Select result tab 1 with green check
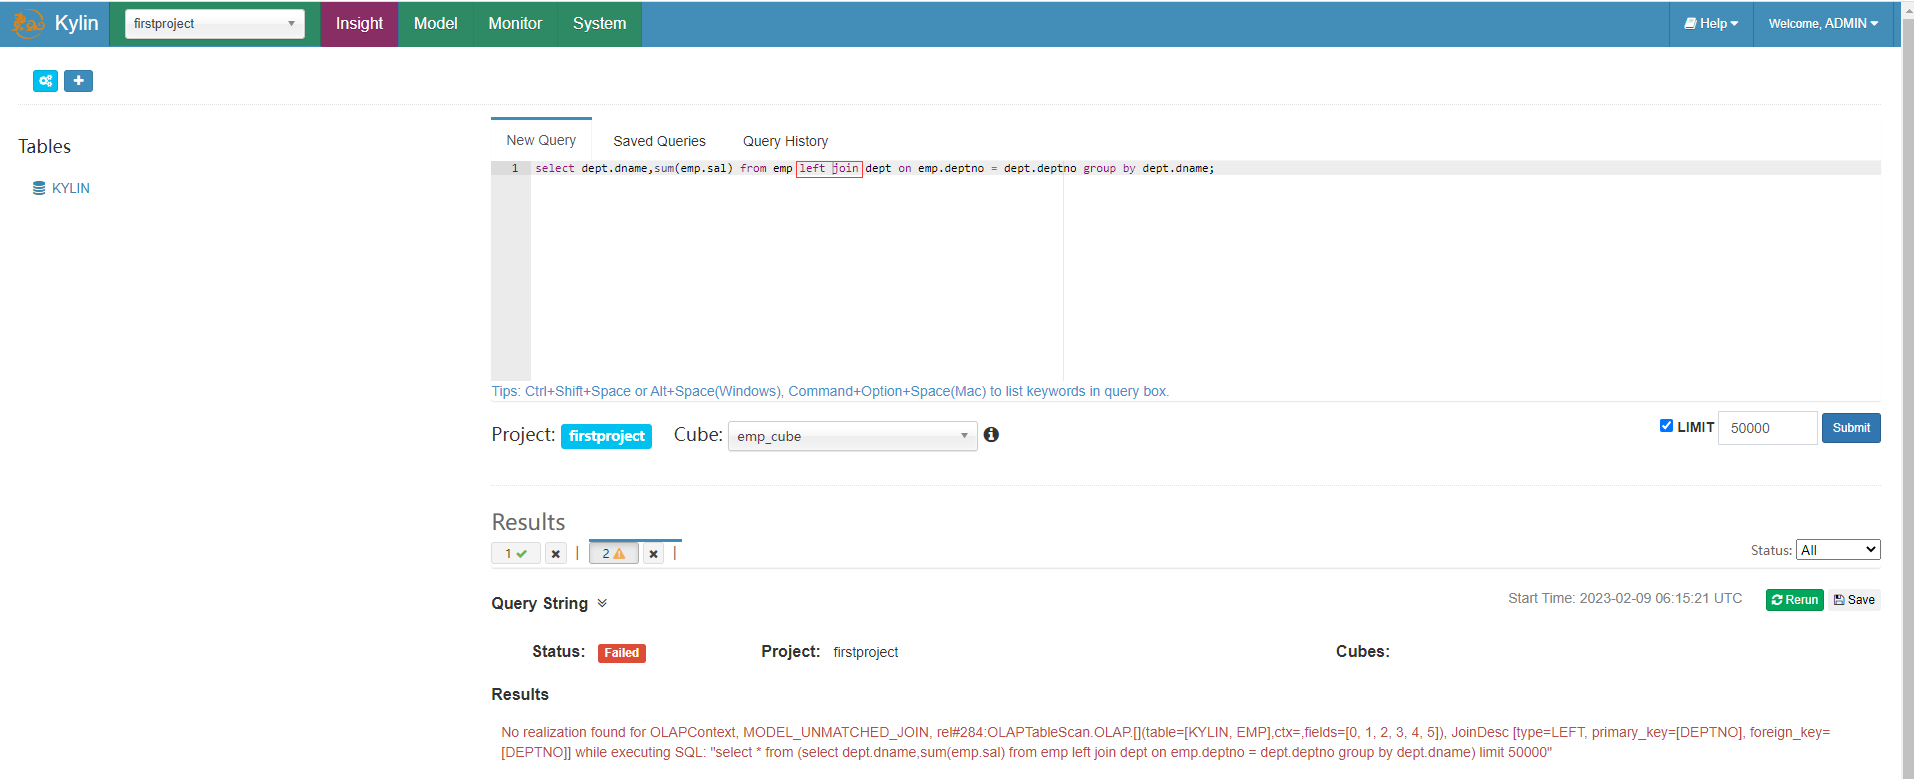Viewport: 1914px width, 779px height. point(516,553)
